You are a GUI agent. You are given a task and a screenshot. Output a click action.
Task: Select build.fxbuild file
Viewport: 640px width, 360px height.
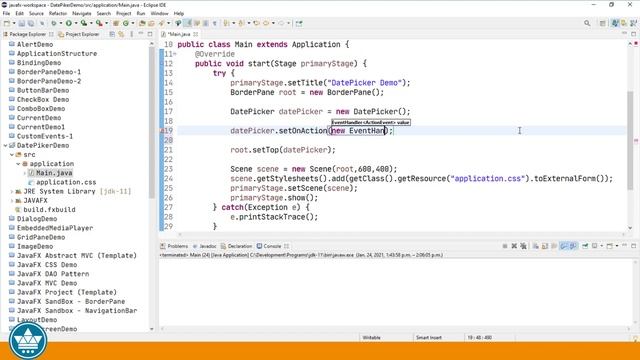tap(49, 209)
